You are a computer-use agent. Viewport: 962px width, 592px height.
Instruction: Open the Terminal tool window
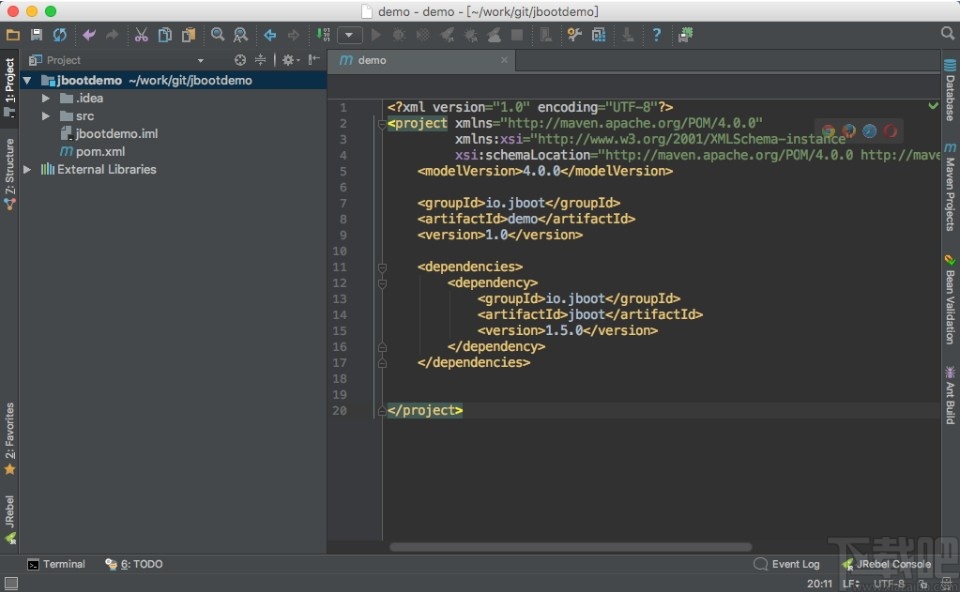point(56,564)
